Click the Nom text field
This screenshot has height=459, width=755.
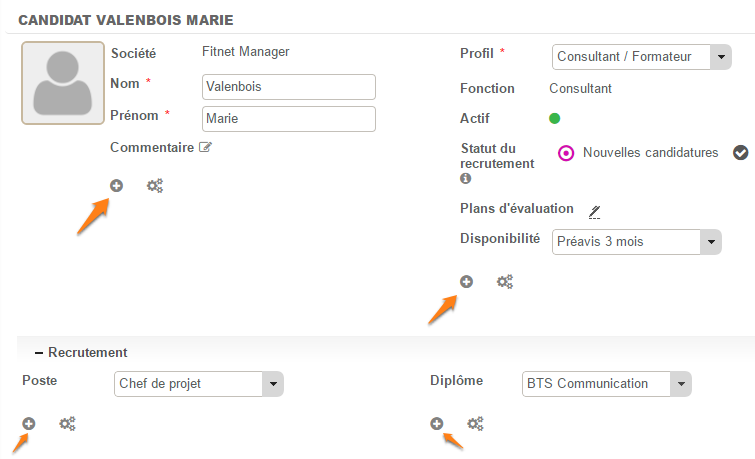pyautogui.click(x=288, y=87)
